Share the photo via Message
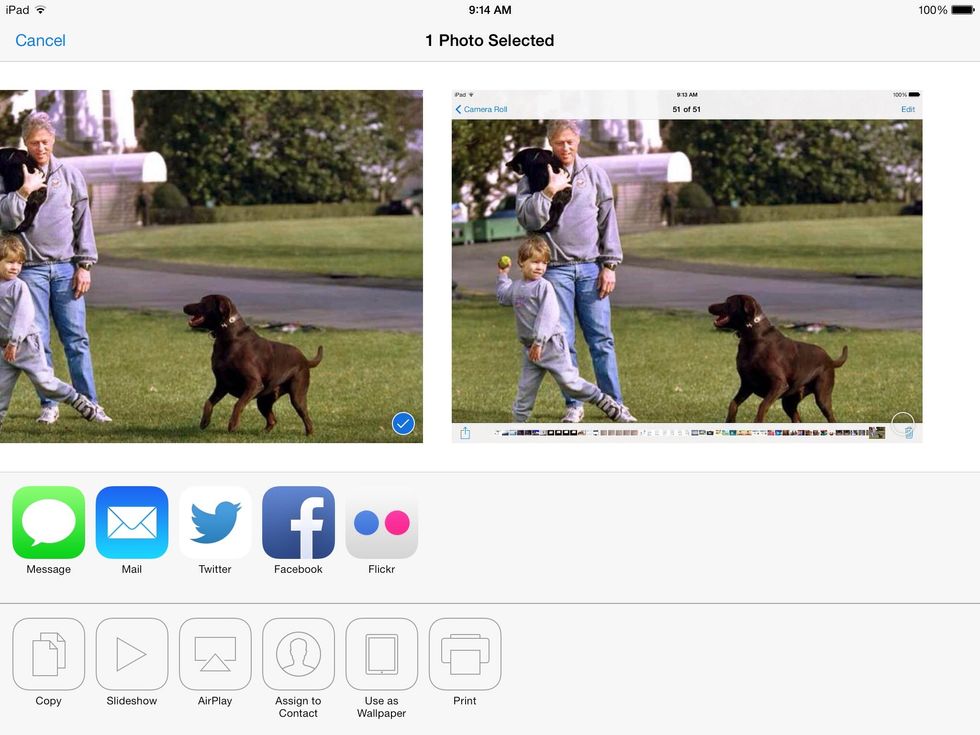The height and width of the screenshot is (735, 980). click(x=48, y=522)
